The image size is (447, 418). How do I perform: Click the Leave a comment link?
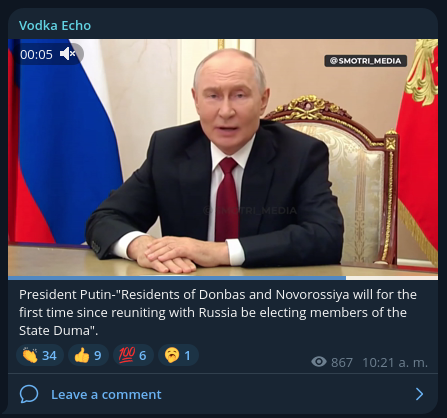pos(106,395)
